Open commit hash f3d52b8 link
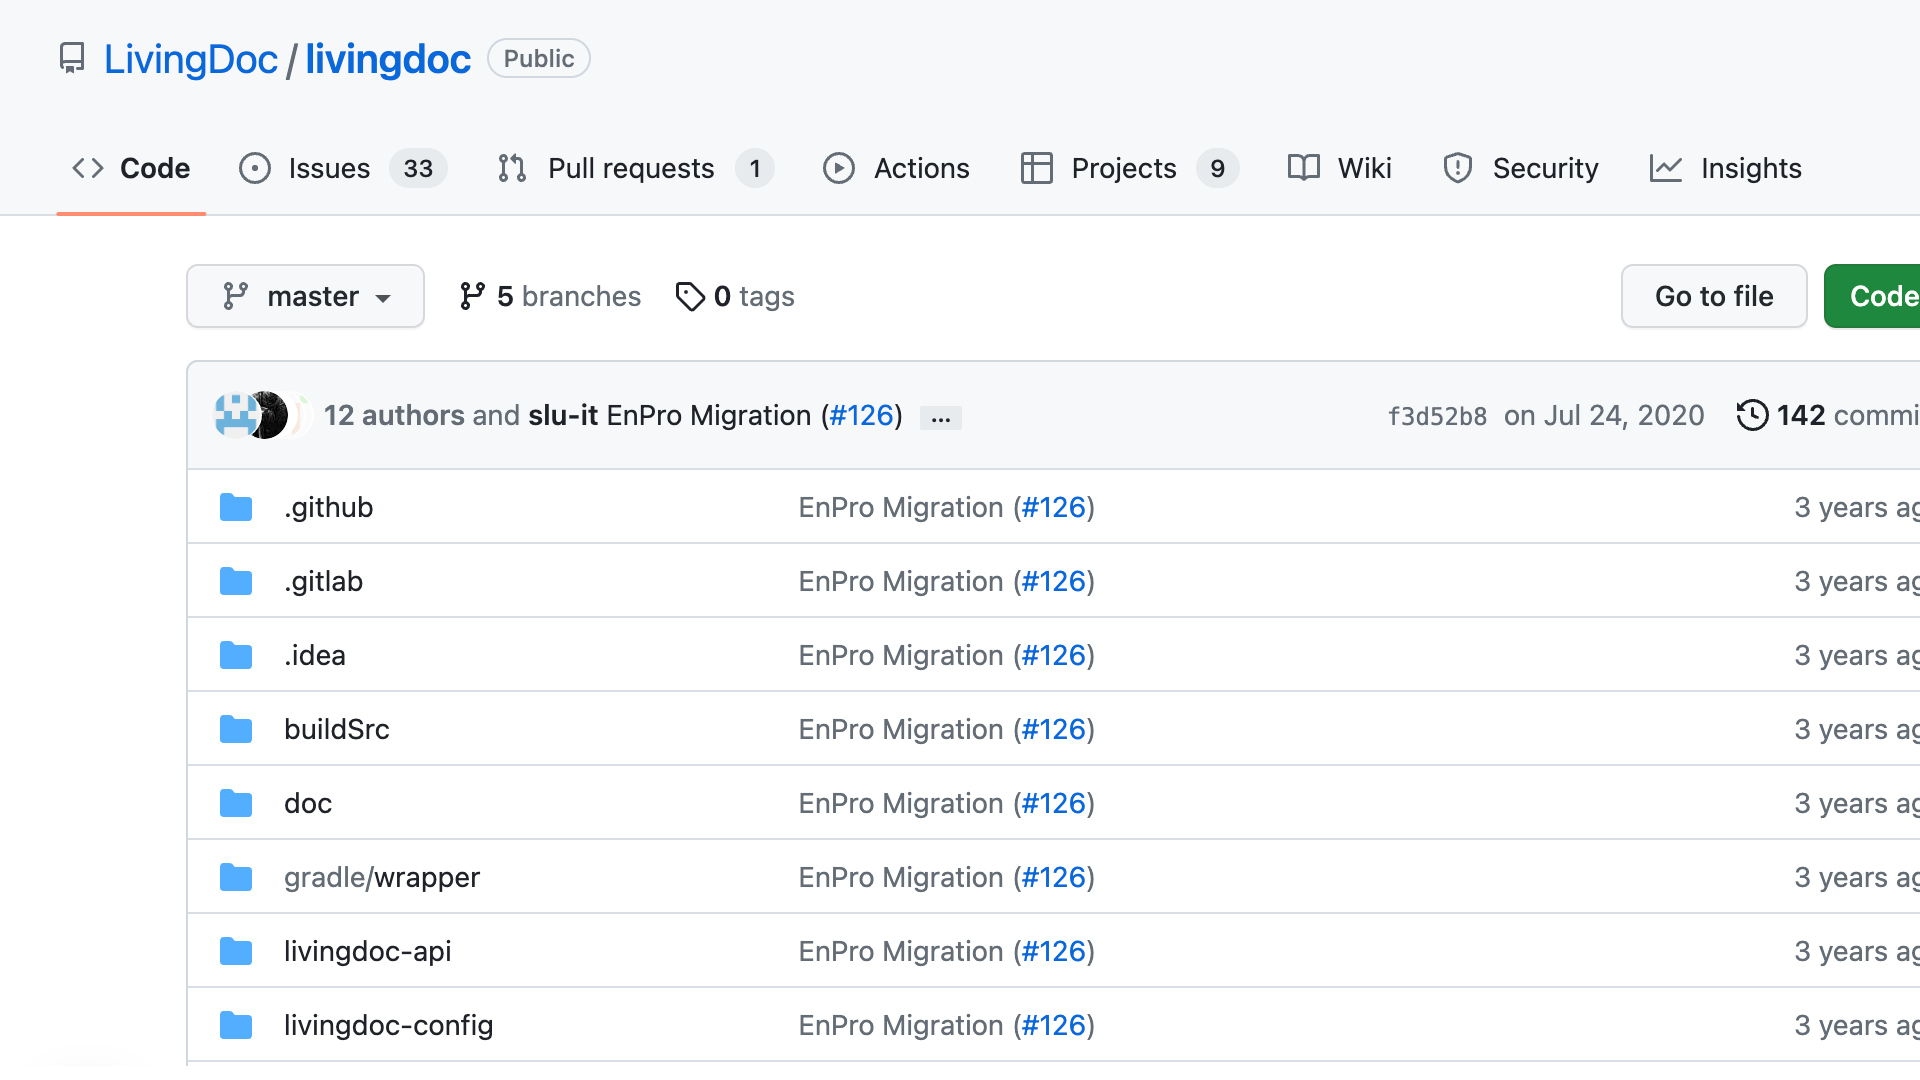This screenshot has width=1920, height=1080. [x=1437, y=416]
